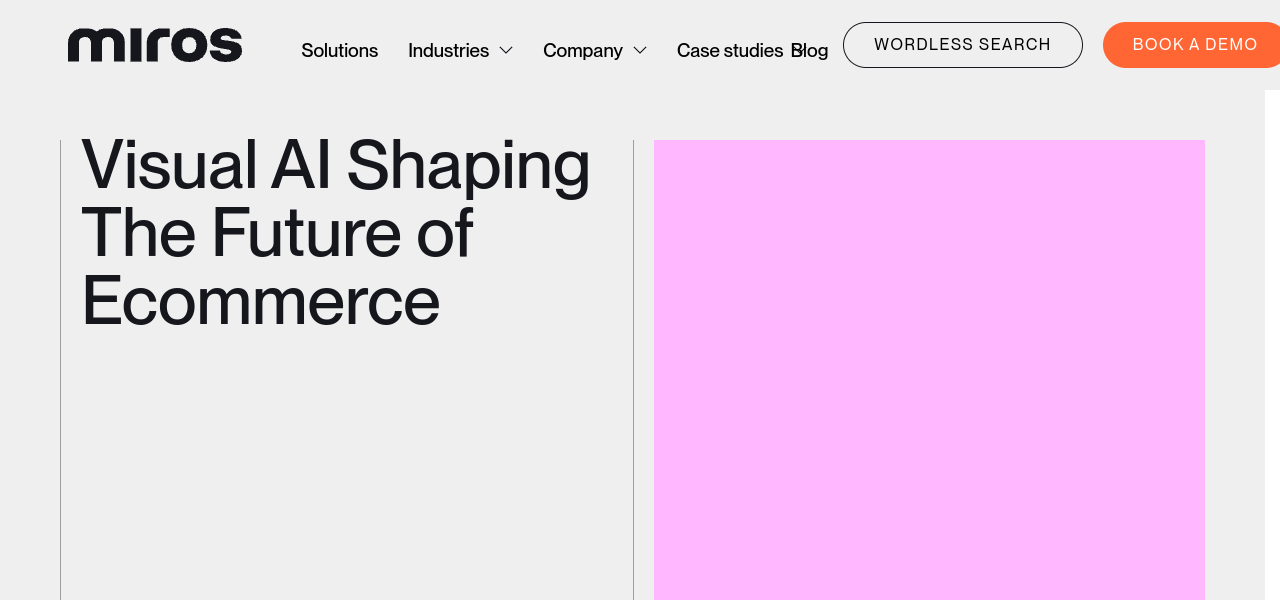Click the word 'Visual' in the headline
The image size is (1280, 600).
tap(168, 166)
